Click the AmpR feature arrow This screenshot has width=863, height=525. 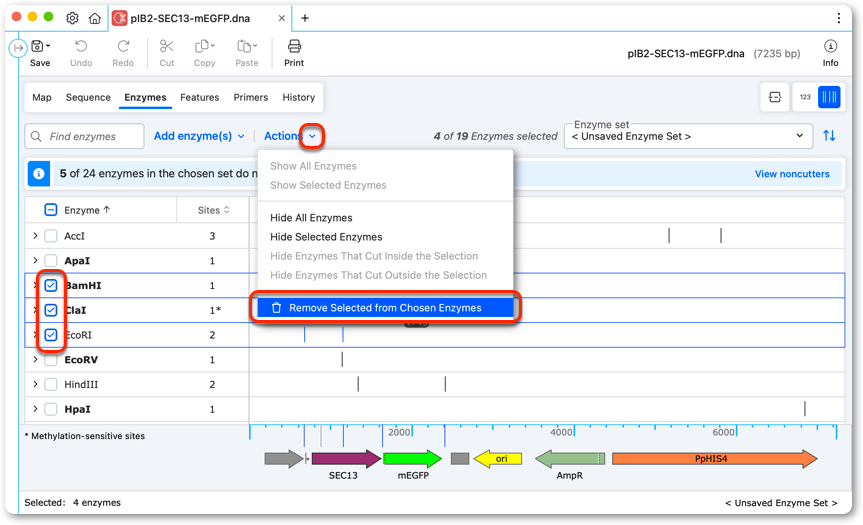570,458
